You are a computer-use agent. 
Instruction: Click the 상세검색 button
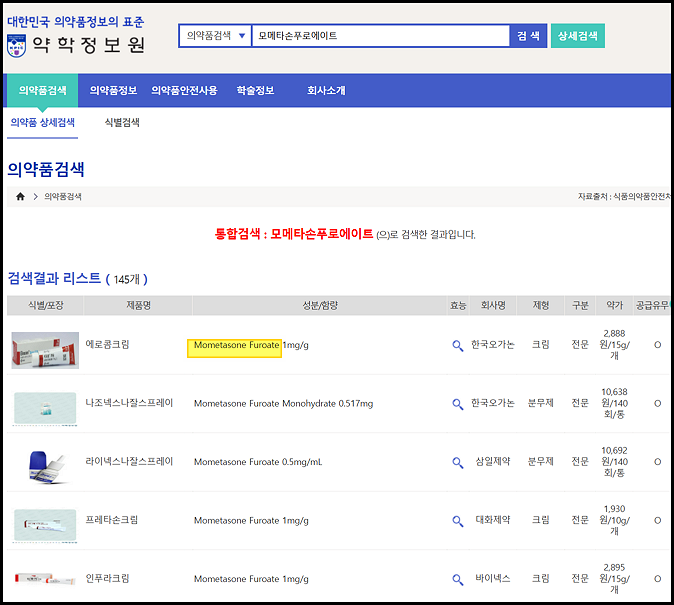pyautogui.click(x=577, y=36)
